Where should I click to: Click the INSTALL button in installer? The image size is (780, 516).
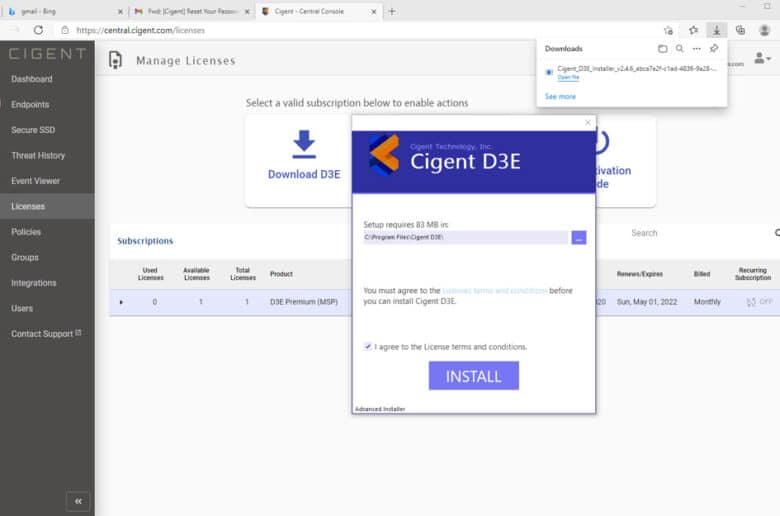(x=474, y=376)
